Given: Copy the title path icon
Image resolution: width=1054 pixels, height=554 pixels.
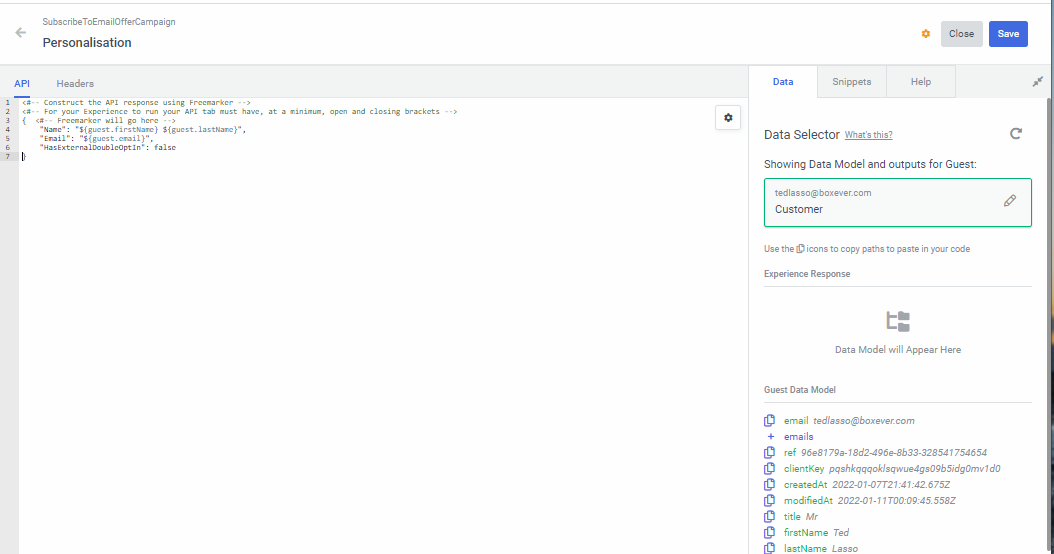Looking at the screenshot, I should 770,517.
